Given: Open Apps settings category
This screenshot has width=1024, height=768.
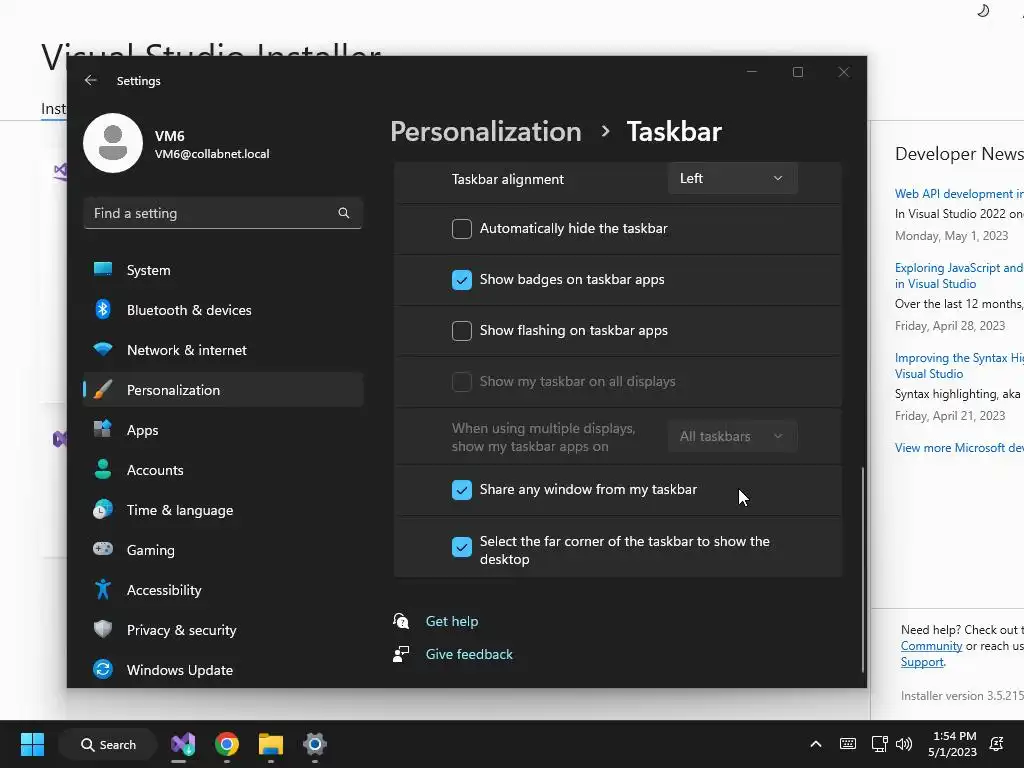Looking at the screenshot, I should pyautogui.click(x=223, y=430).
